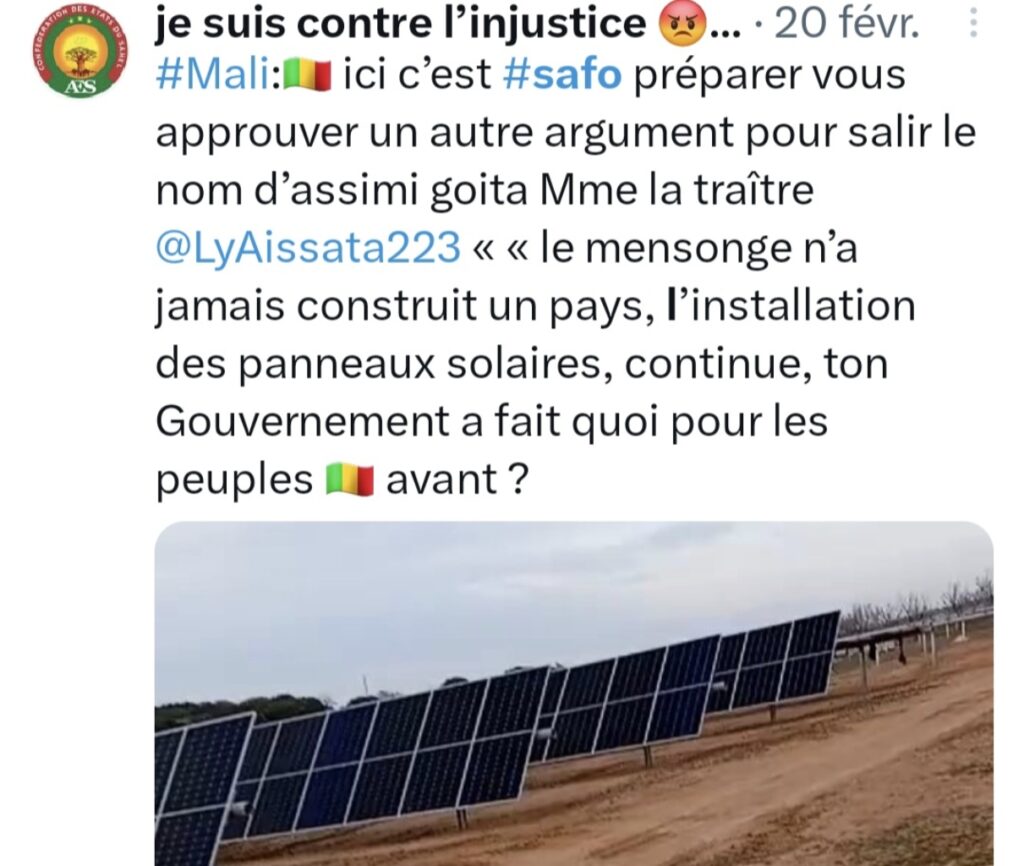Image resolution: width=1024 pixels, height=866 pixels.
Task: Click the word "Gouvernement" in the tweet
Action: pyautogui.click(x=302, y=422)
